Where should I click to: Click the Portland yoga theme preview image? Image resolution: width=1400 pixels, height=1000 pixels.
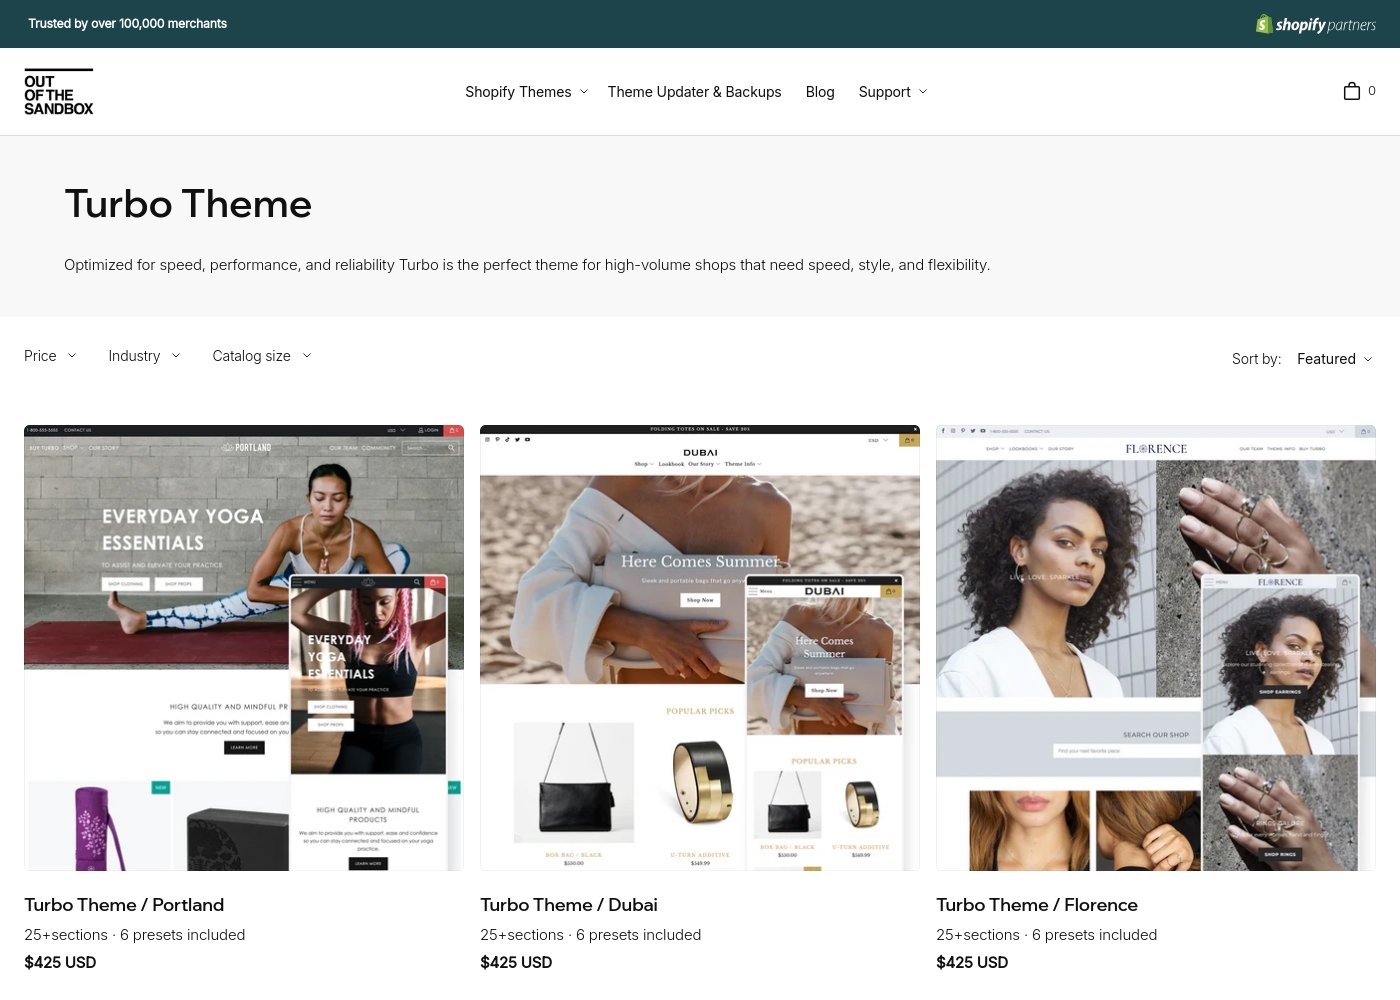click(x=243, y=647)
